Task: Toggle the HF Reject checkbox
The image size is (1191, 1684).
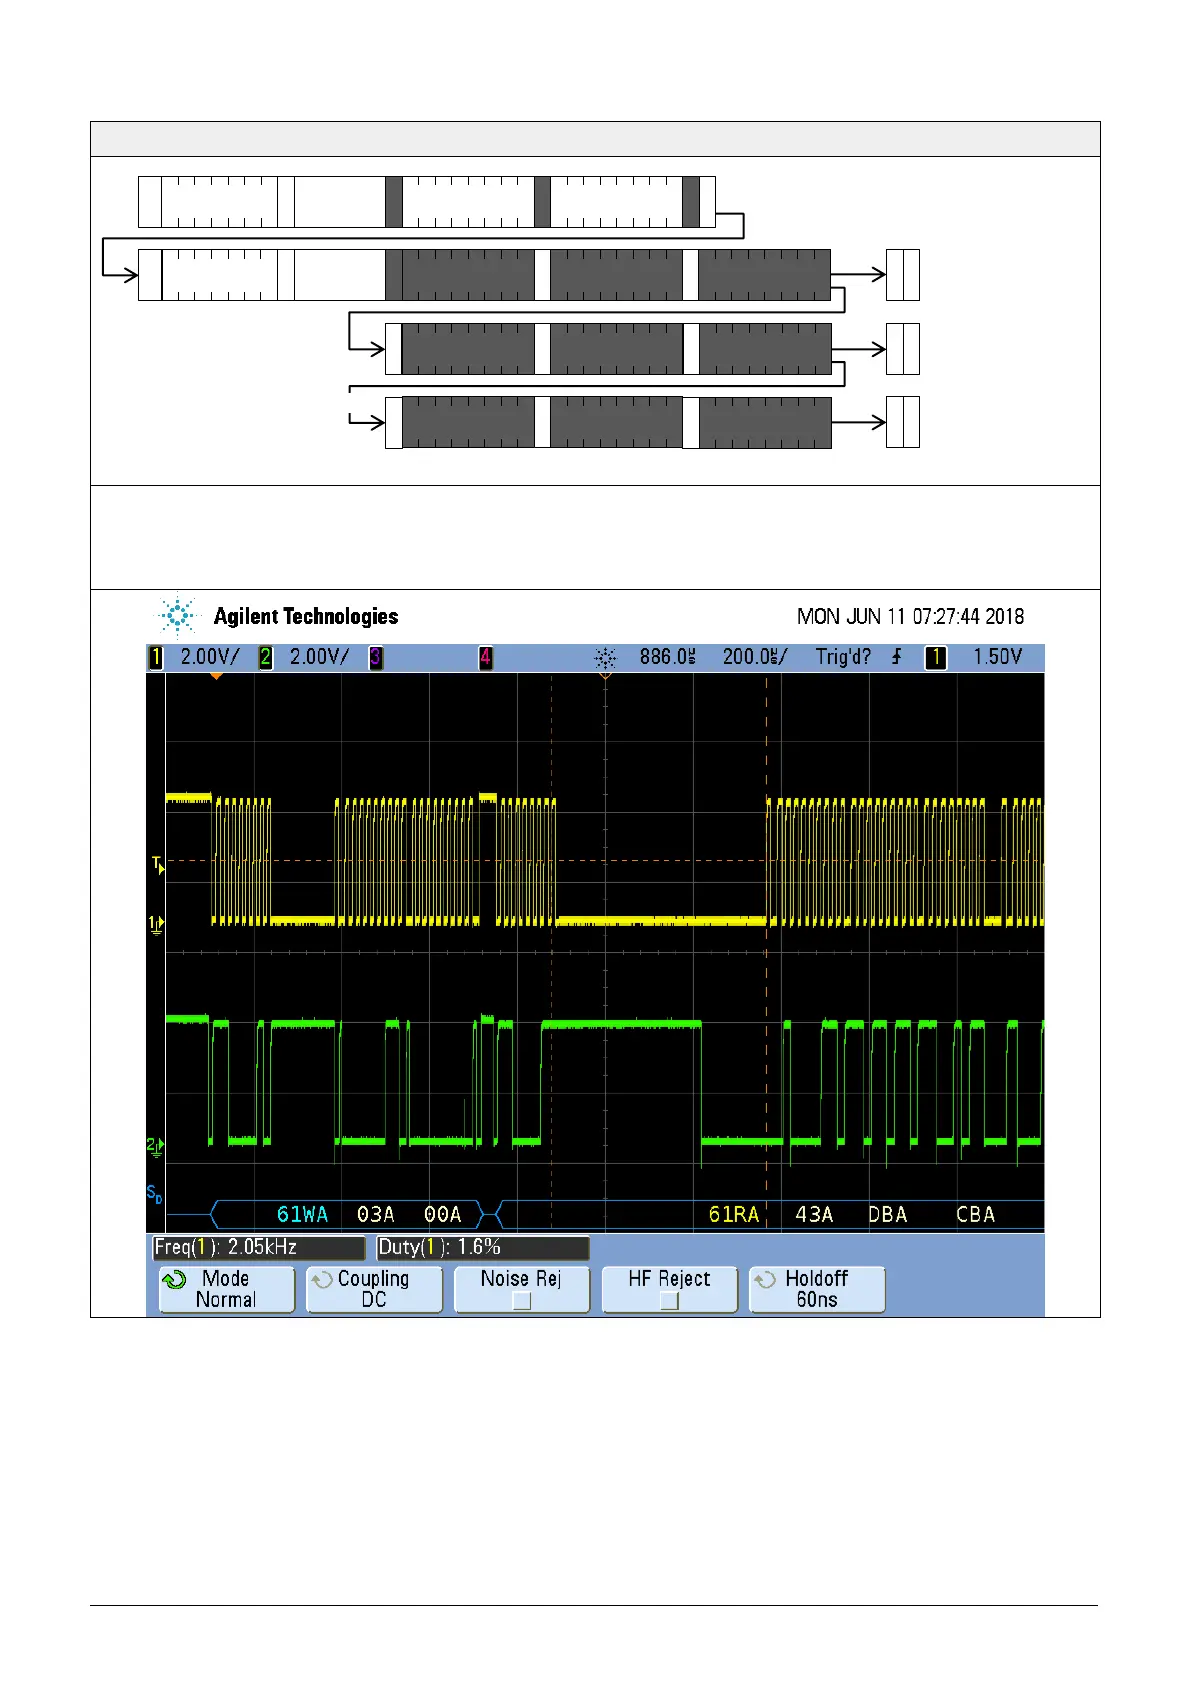Action: tap(669, 1300)
